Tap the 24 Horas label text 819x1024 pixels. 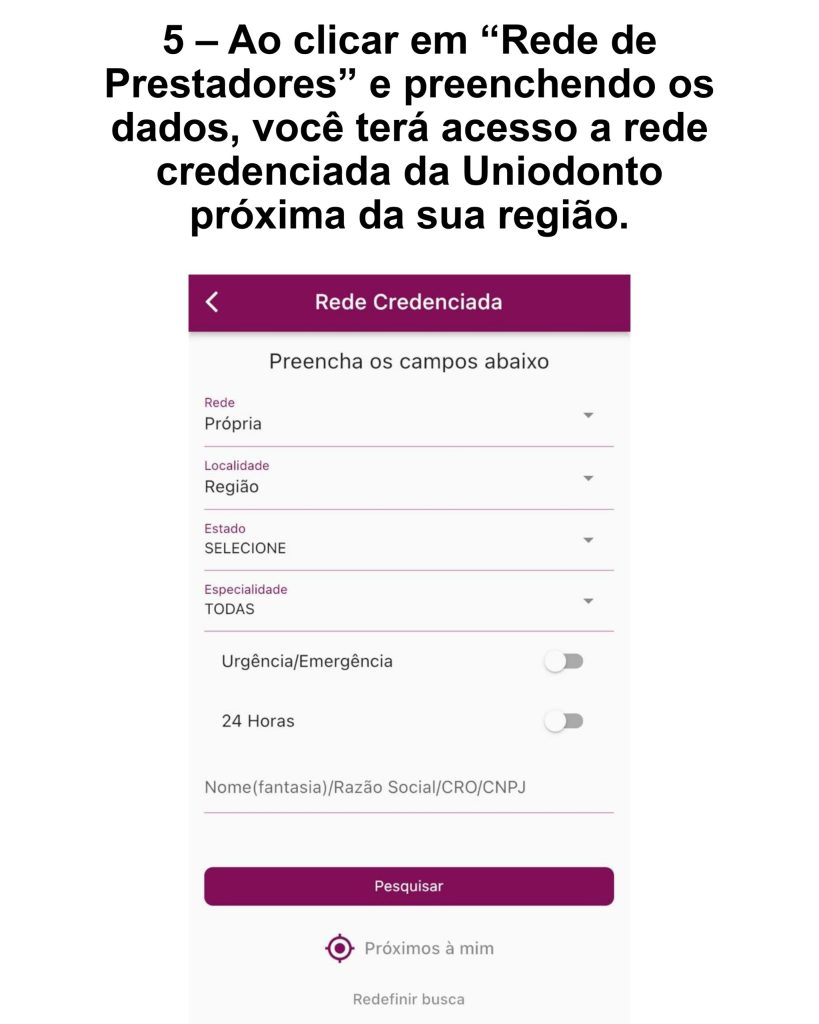(258, 721)
